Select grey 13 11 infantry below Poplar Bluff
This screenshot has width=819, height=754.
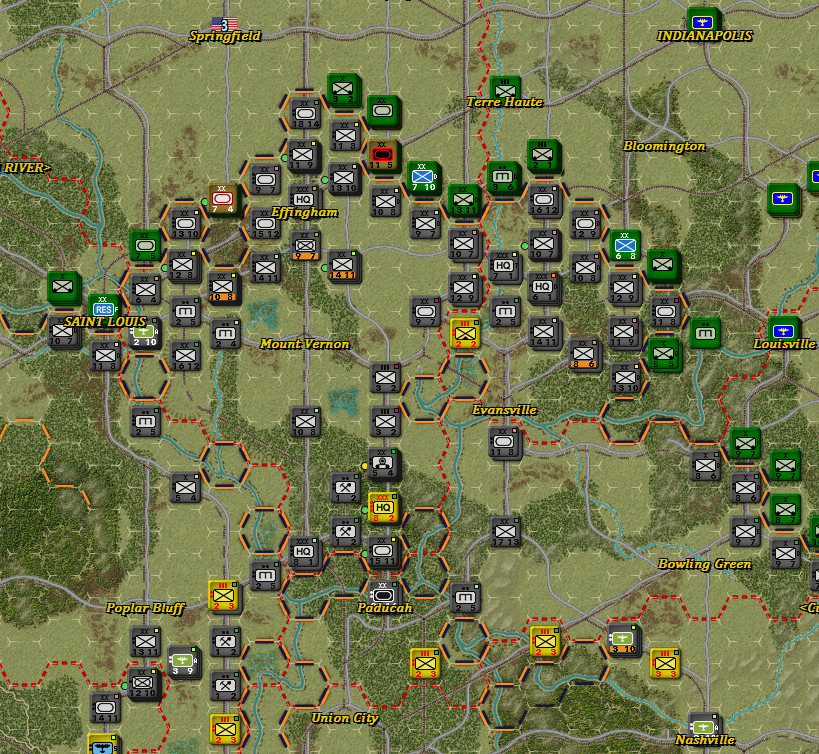coord(145,642)
